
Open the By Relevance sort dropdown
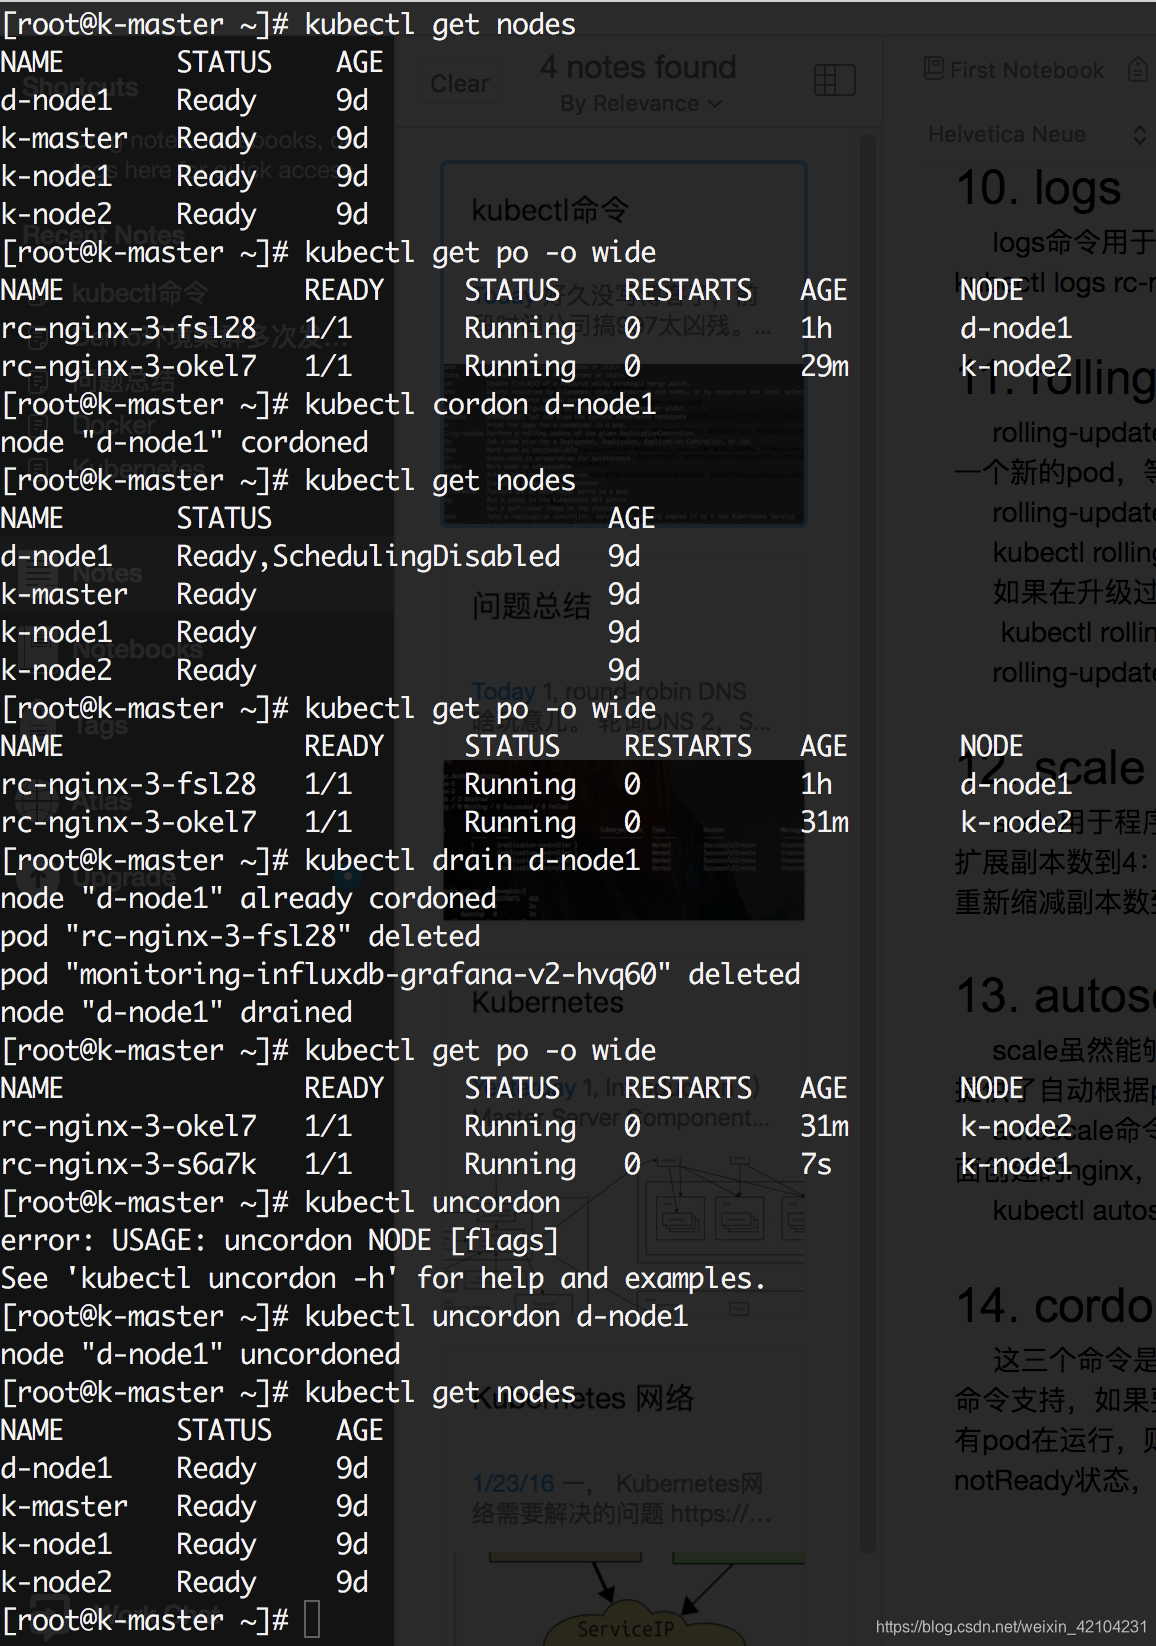pyautogui.click(x=641, y=104)
